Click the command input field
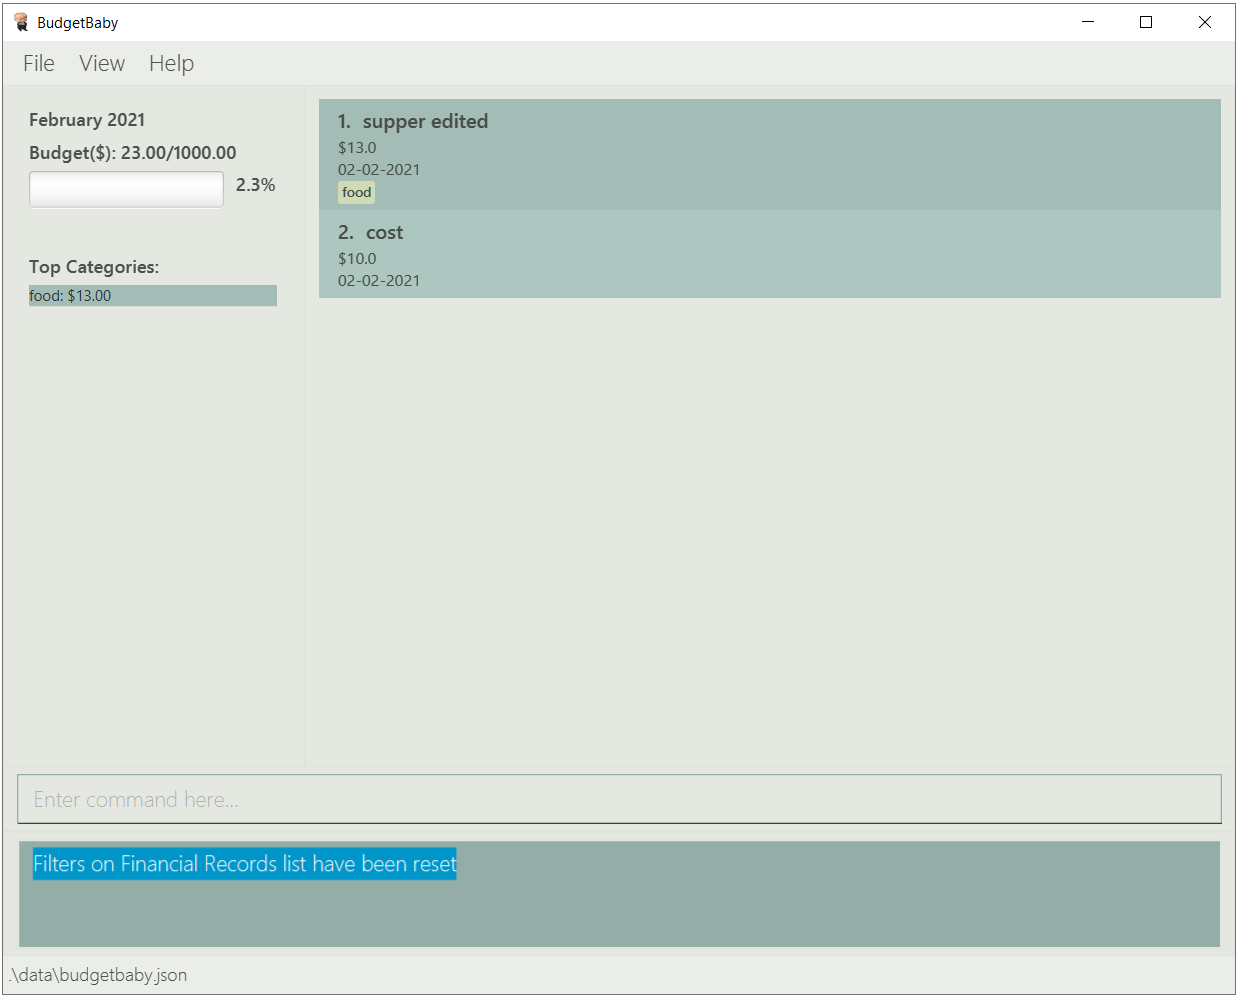 pyautogui.click(x=619, y=799)
